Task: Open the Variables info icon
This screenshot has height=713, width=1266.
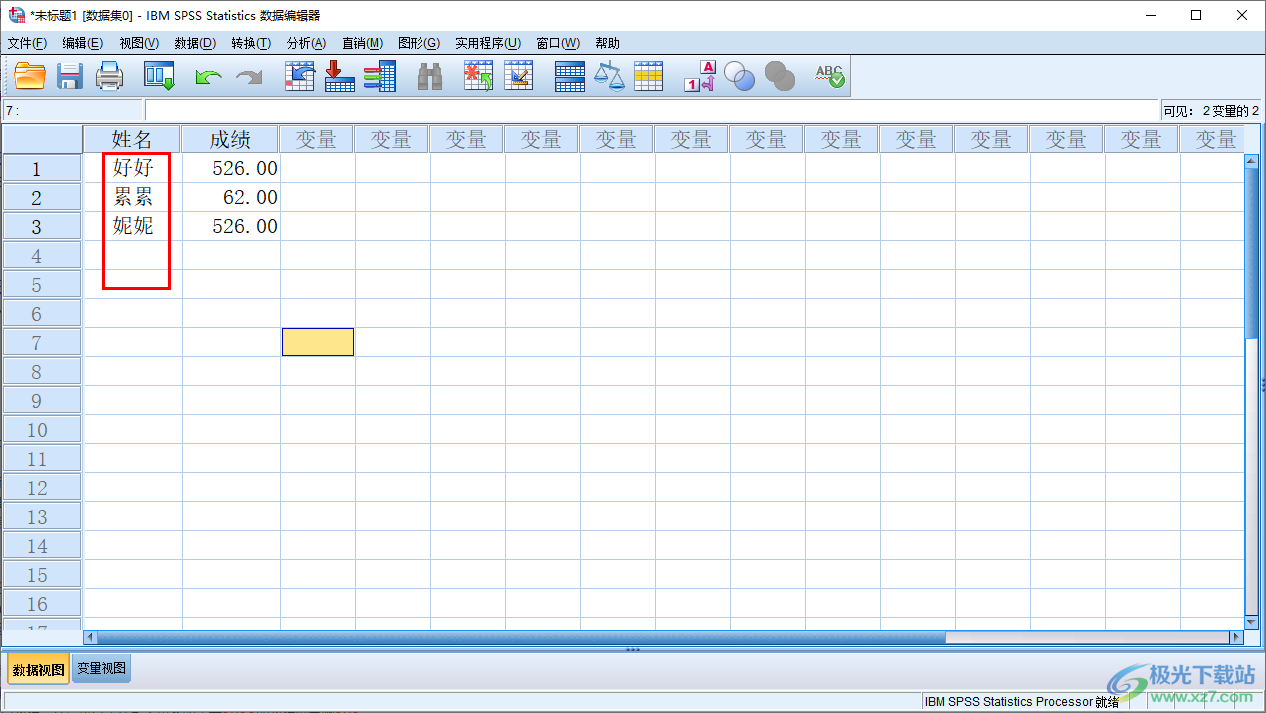Action: 380,76
